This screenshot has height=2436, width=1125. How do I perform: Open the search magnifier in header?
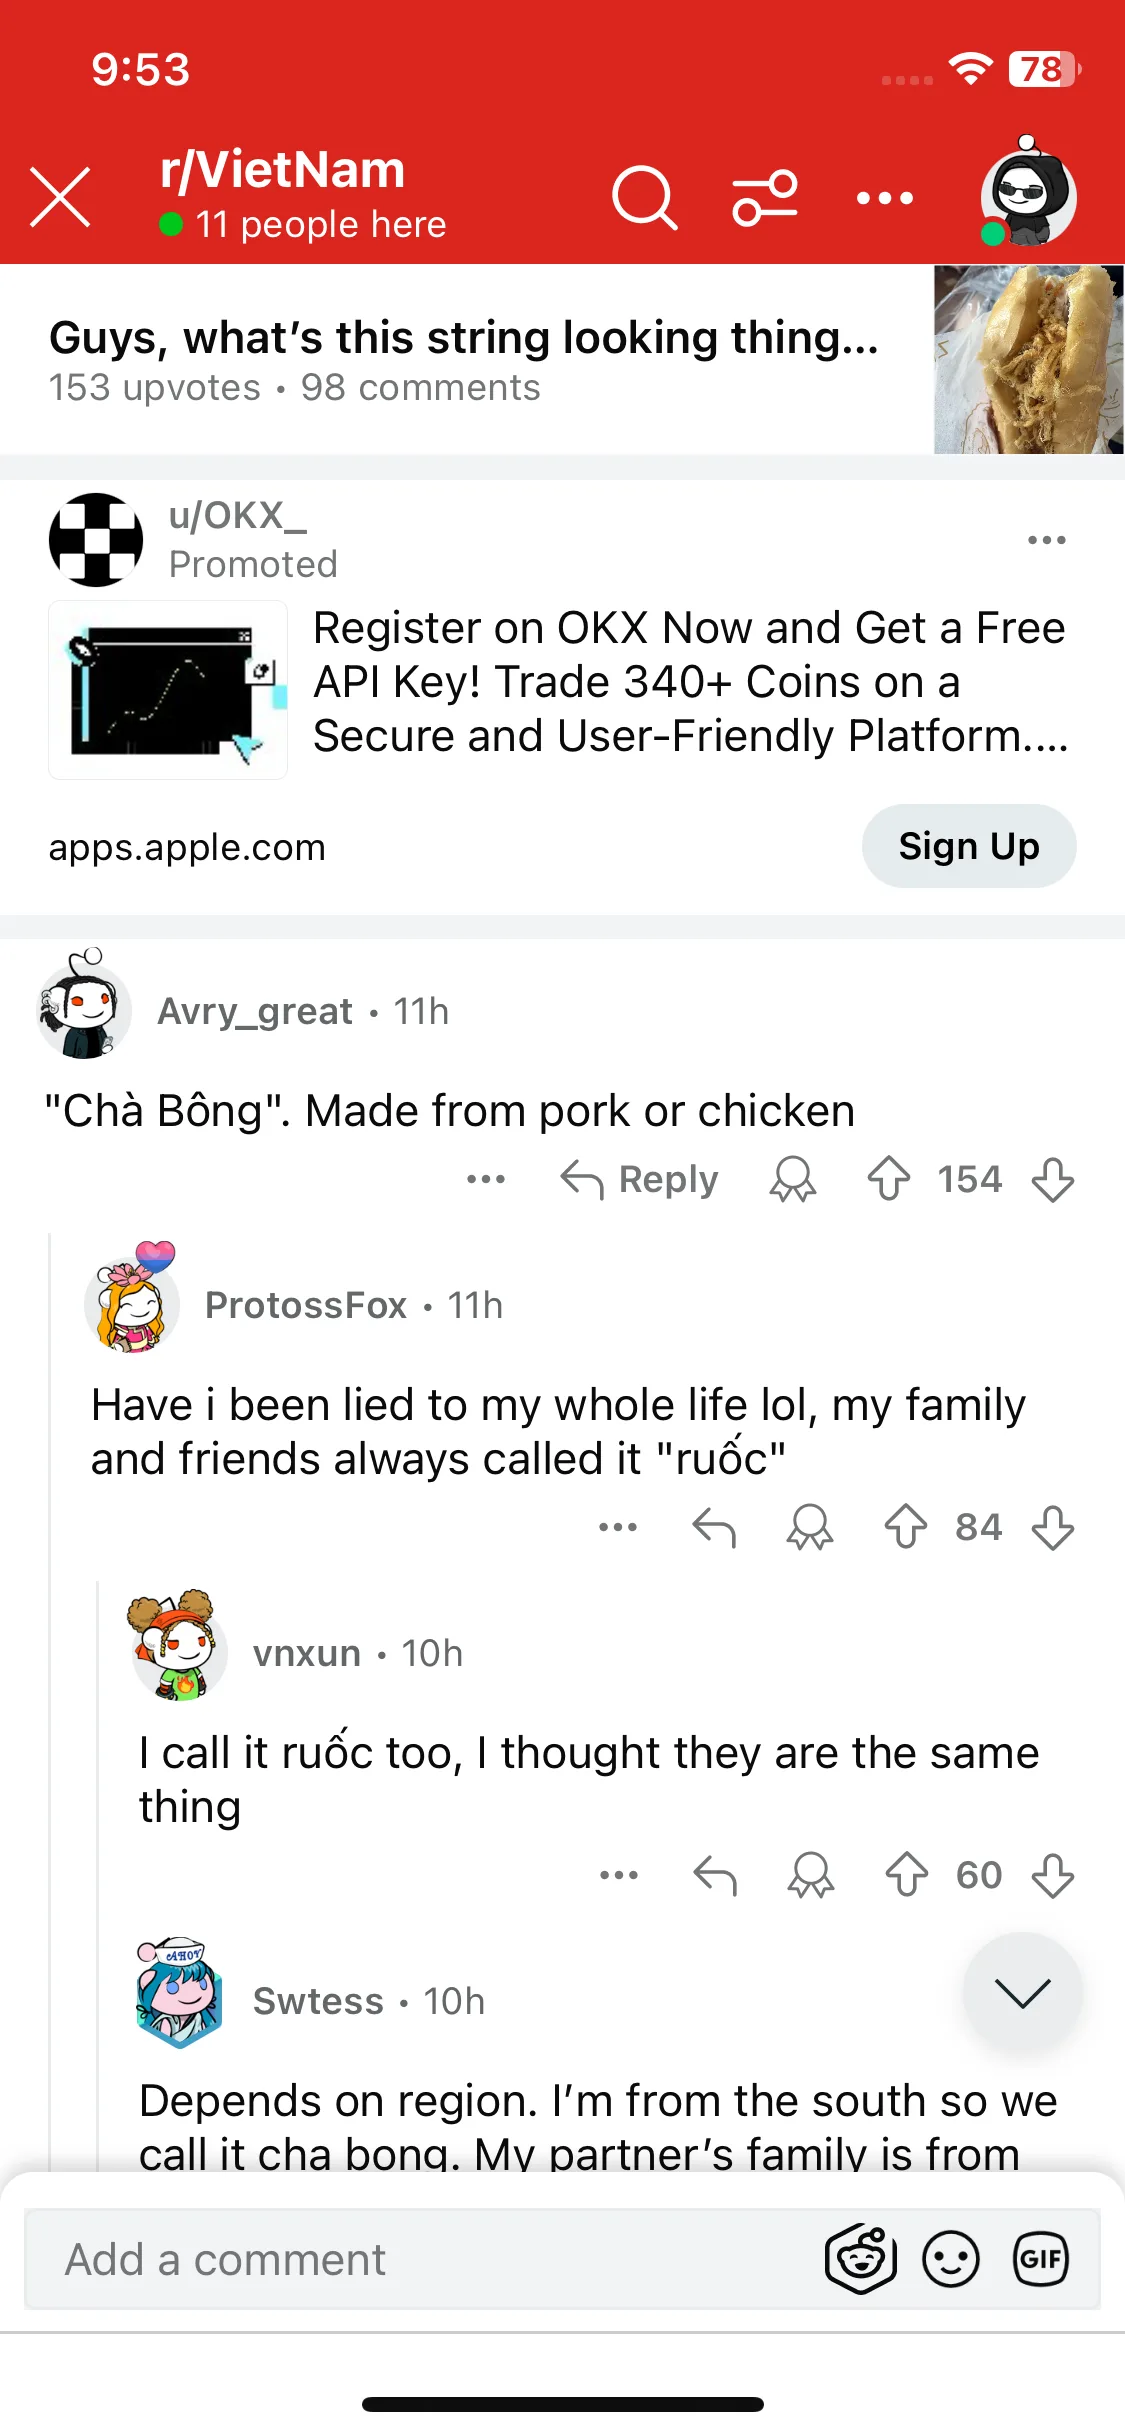click(645, 197)
